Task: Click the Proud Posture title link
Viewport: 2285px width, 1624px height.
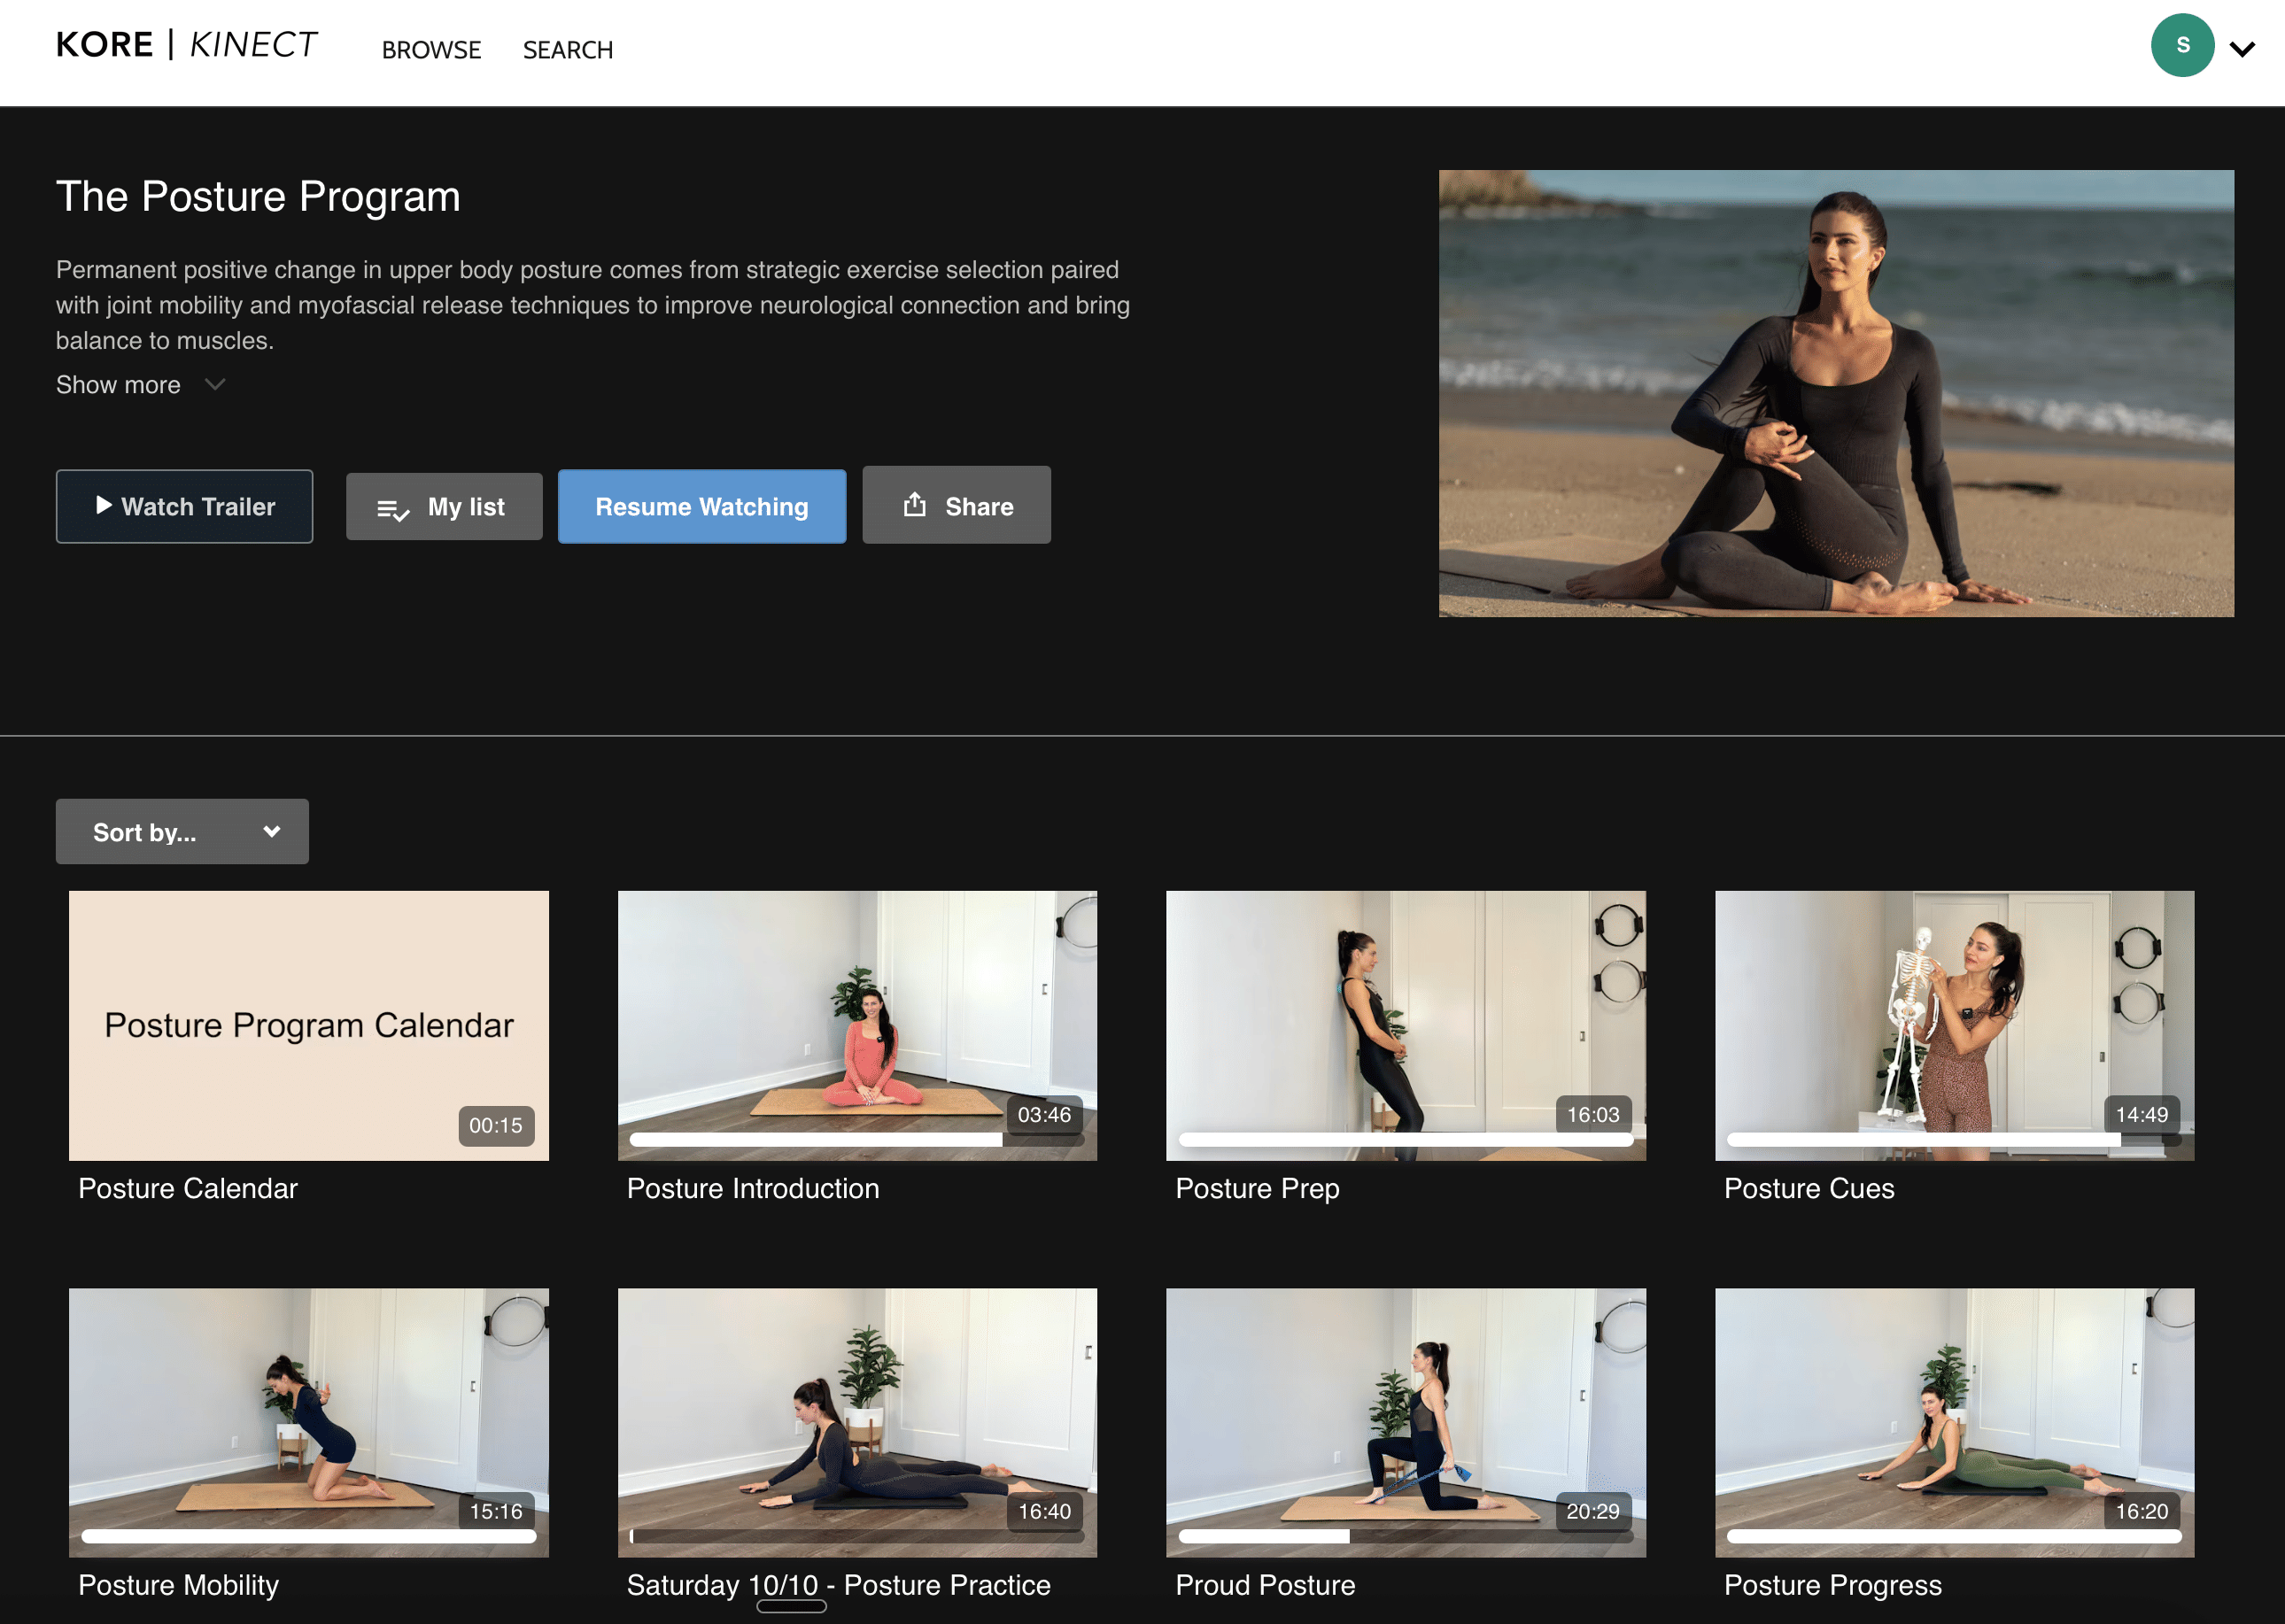Action: coord(1265,1585)
